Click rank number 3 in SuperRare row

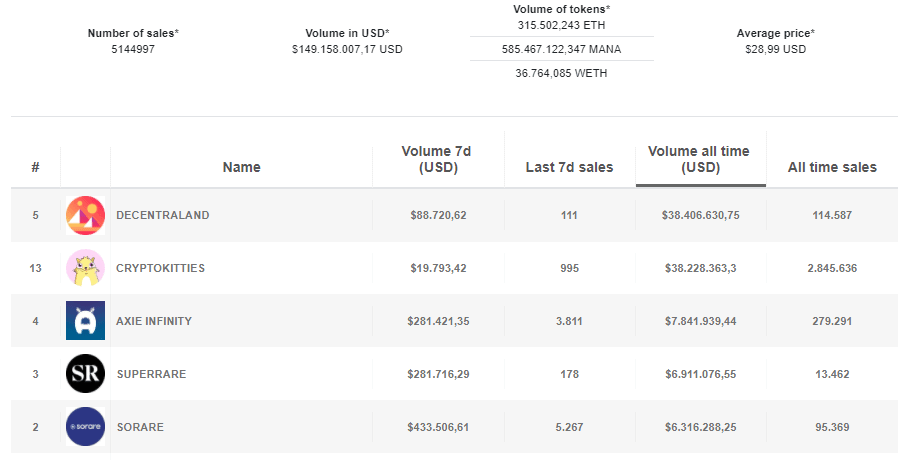pyautogui.click(x=35, y=374)
